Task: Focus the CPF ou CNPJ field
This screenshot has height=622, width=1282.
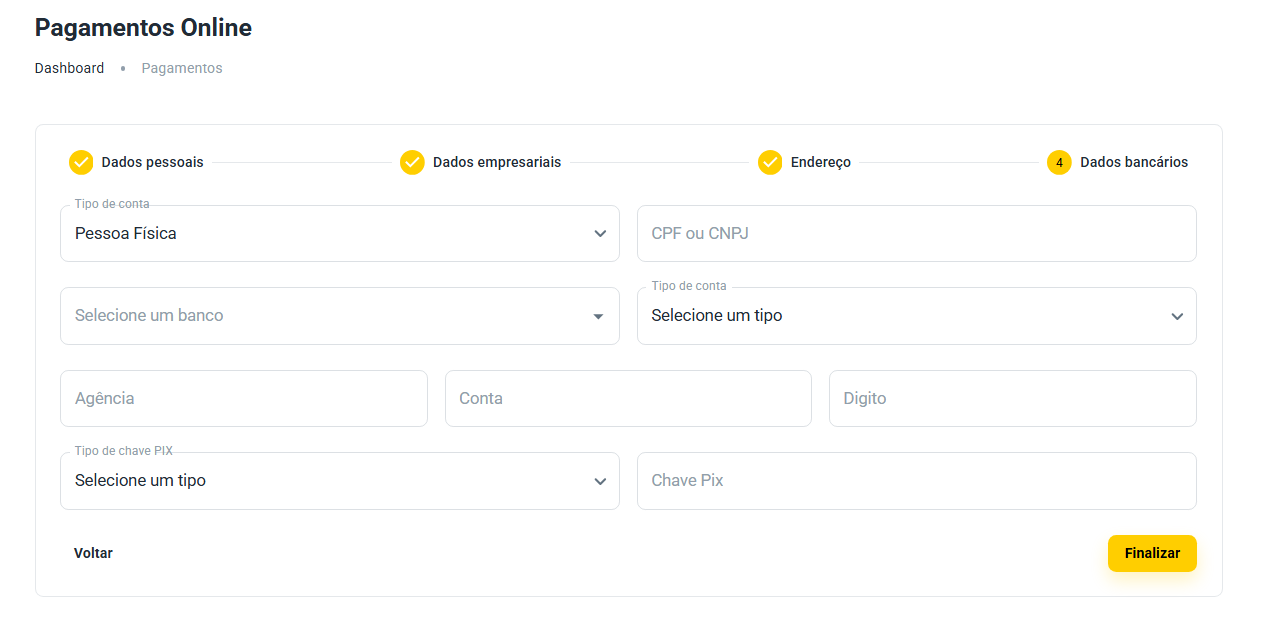Action: 916,234
